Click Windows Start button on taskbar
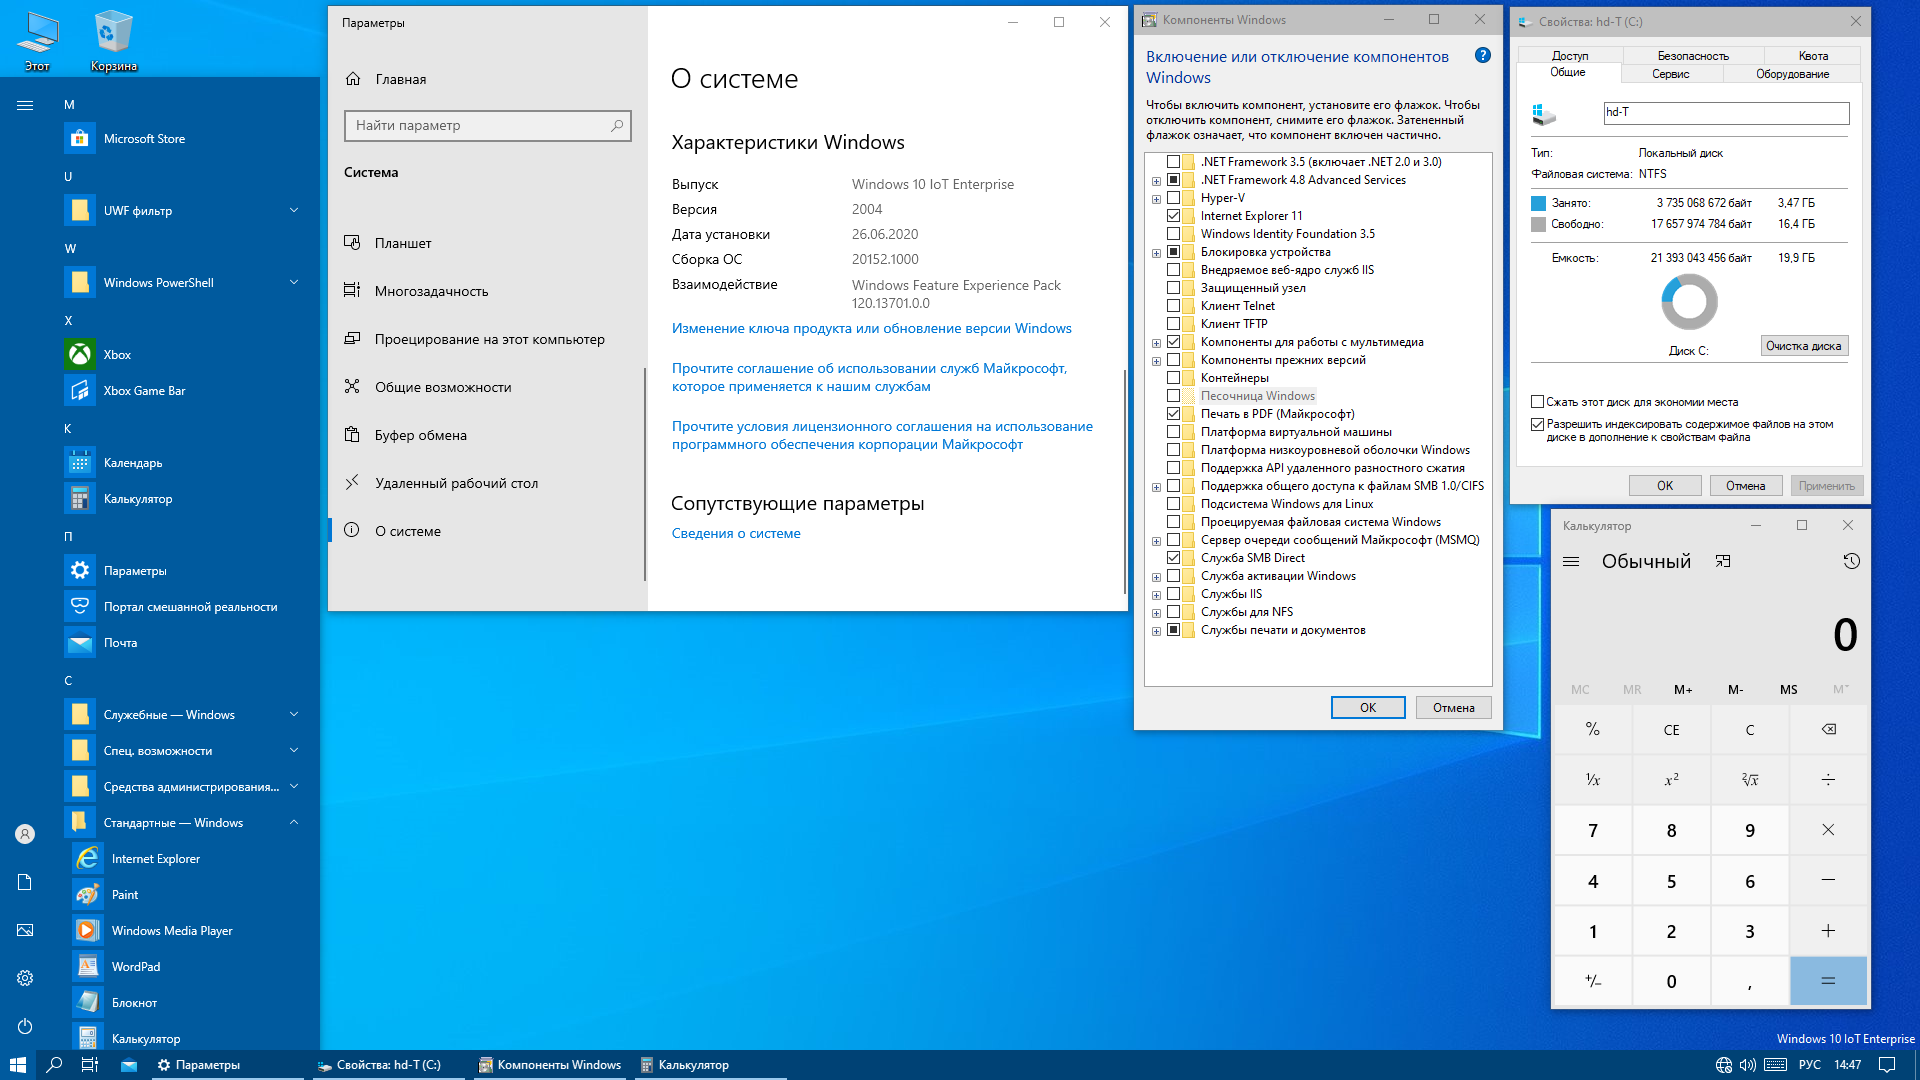The image size is (1920, 1080). click(18, 1065)
